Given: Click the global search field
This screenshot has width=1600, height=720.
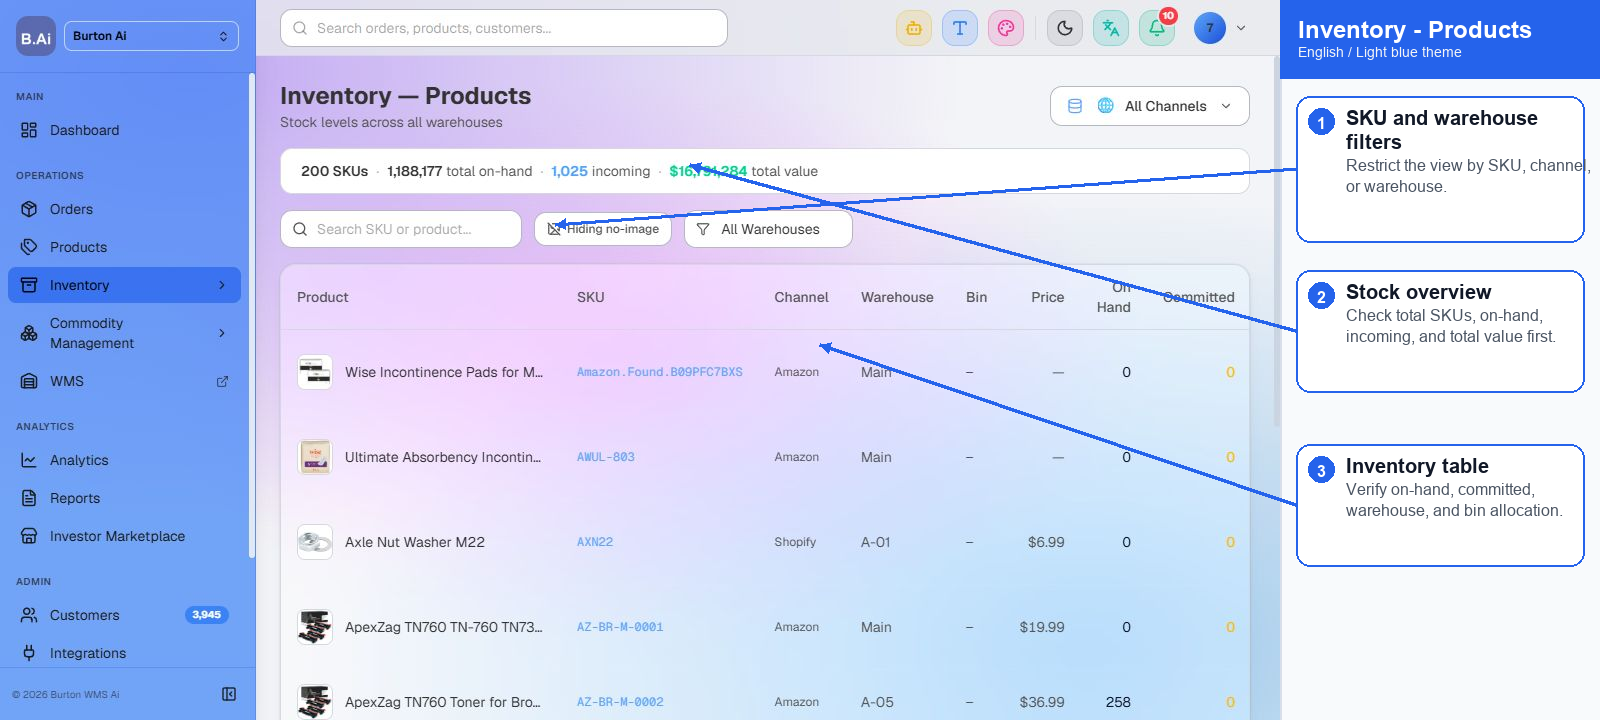Looking at the screenshot, I should click(504, 28).
